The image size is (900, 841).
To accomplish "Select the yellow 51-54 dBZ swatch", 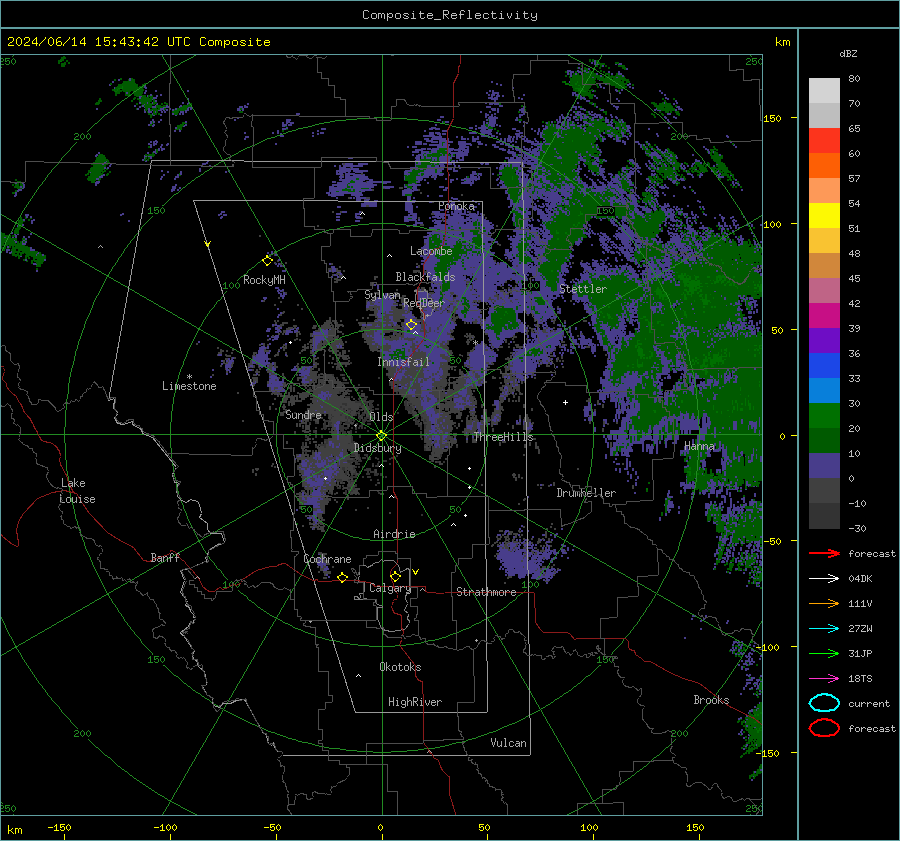I will pos(824,216).
